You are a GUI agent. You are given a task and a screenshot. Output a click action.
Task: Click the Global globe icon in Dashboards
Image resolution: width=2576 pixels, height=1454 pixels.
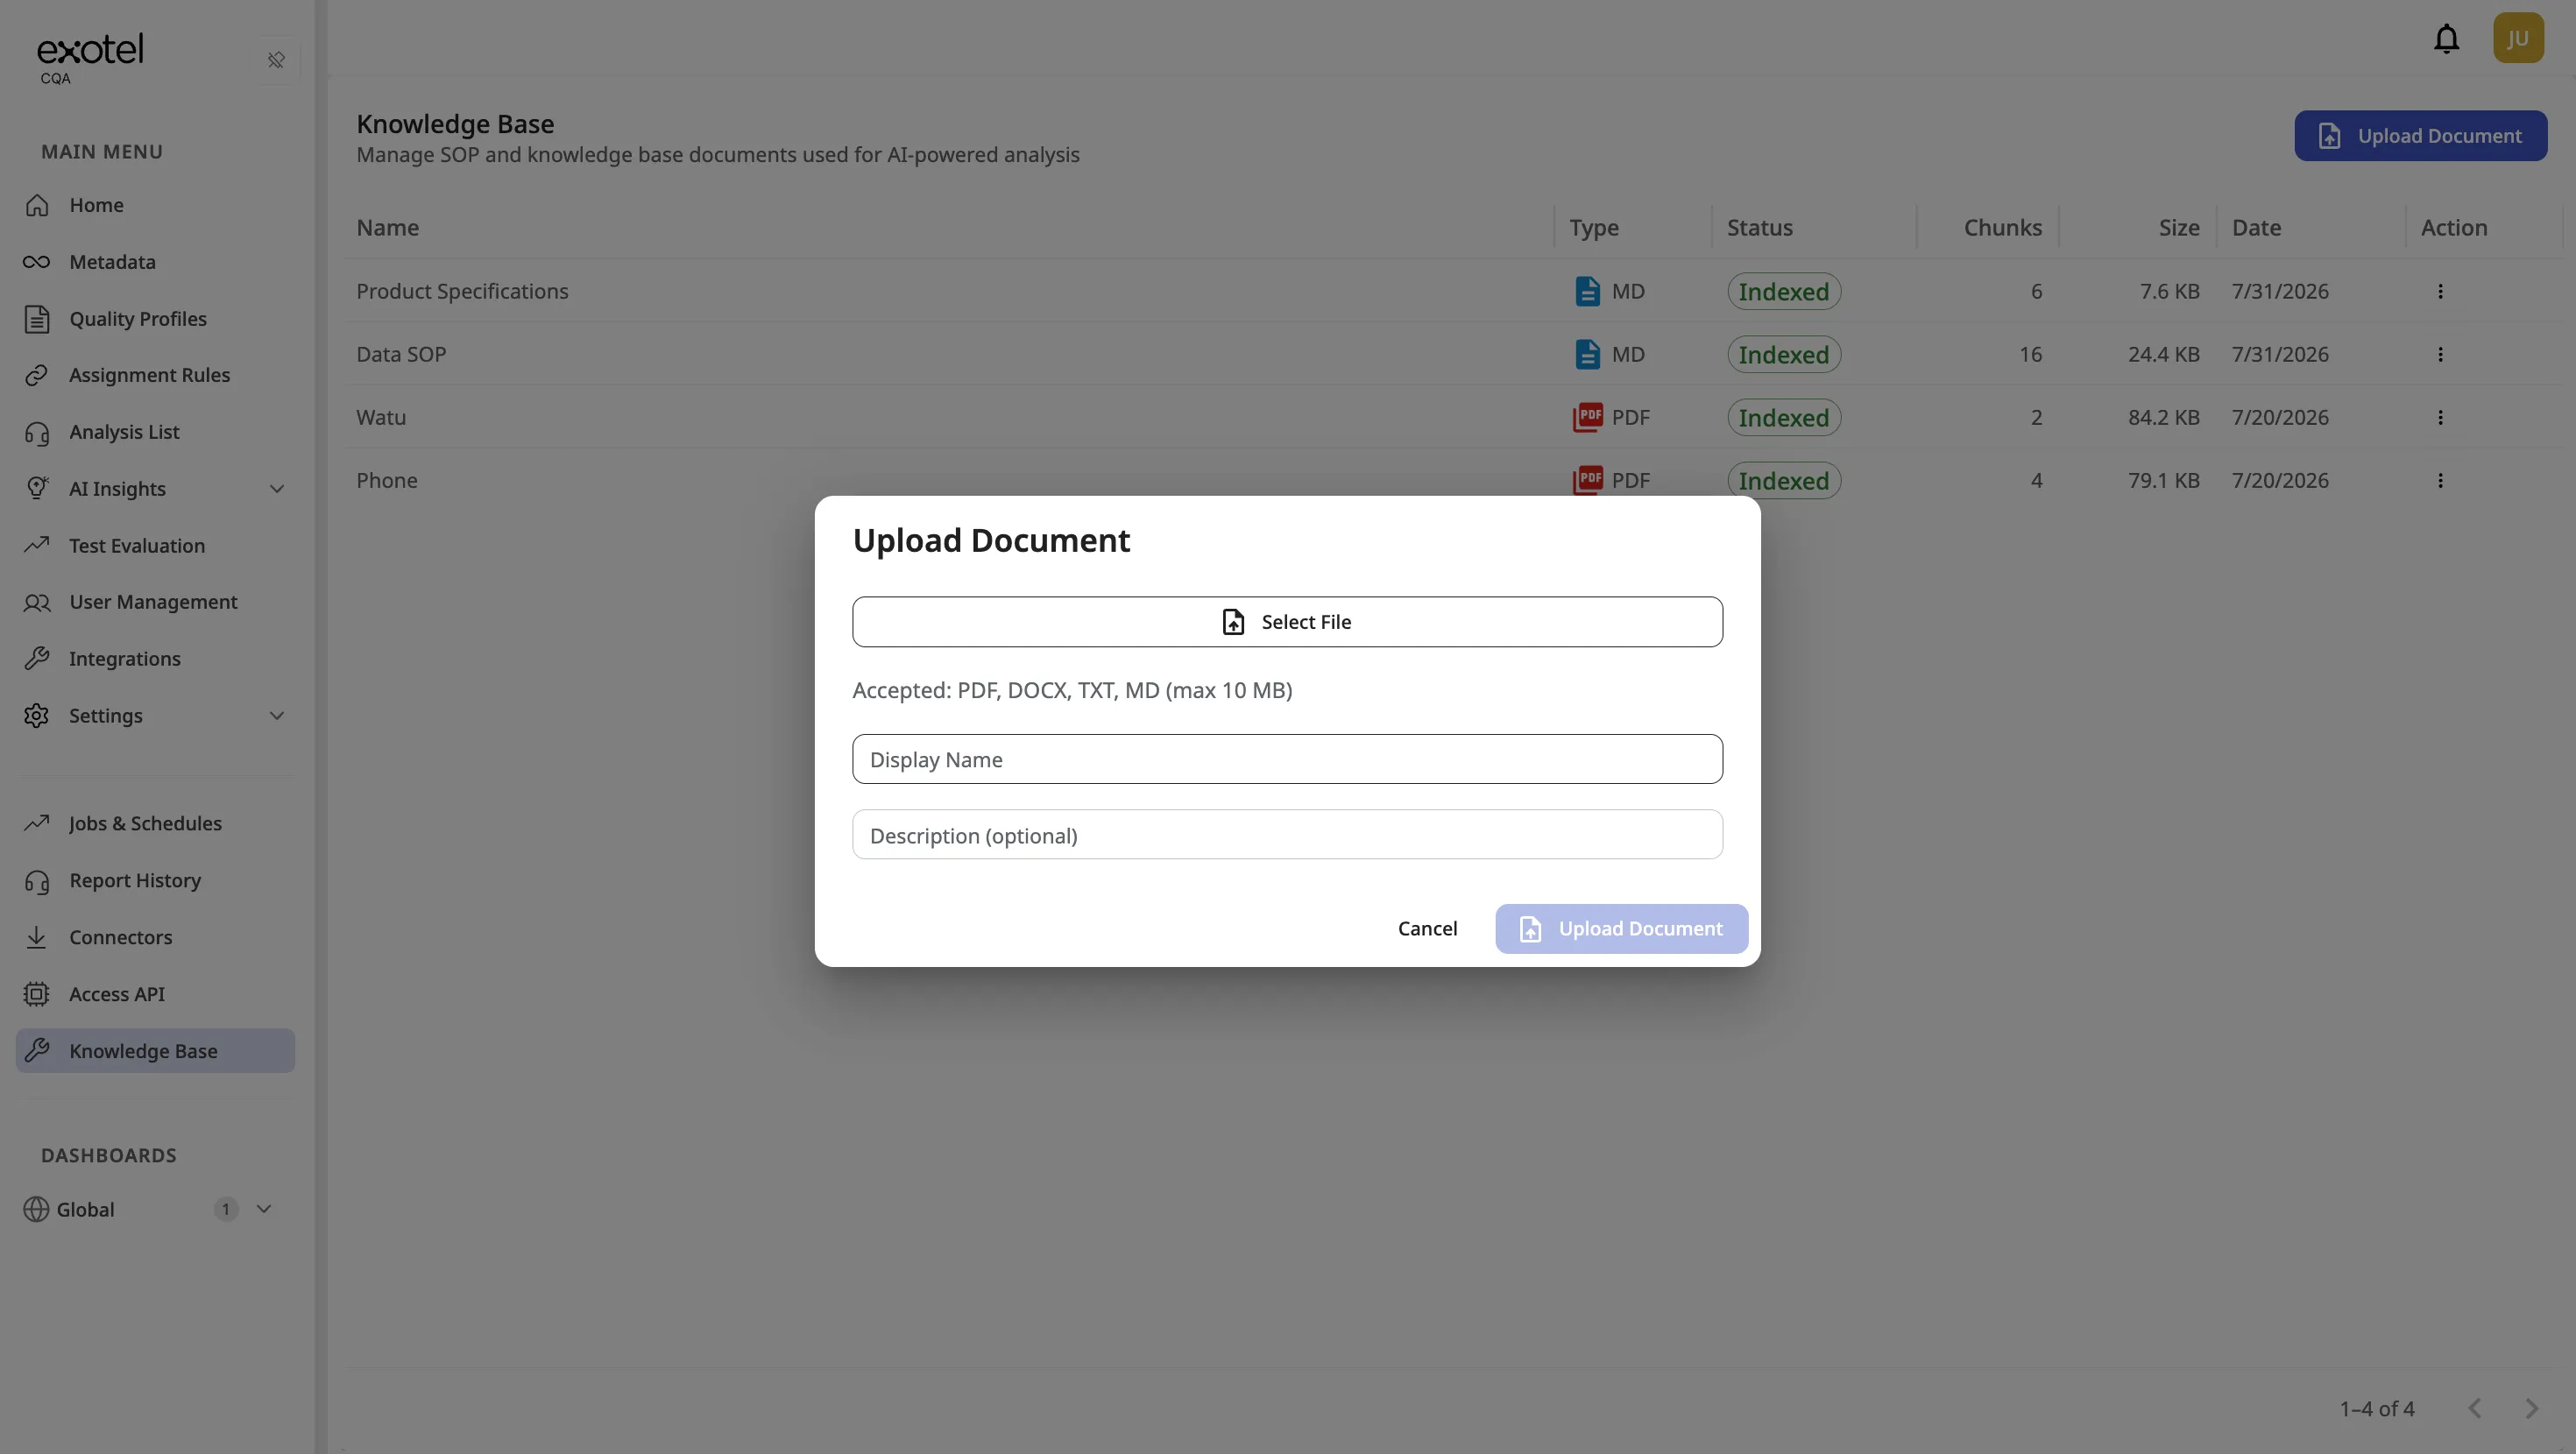pyautogui.click(x=36, y=1209)
